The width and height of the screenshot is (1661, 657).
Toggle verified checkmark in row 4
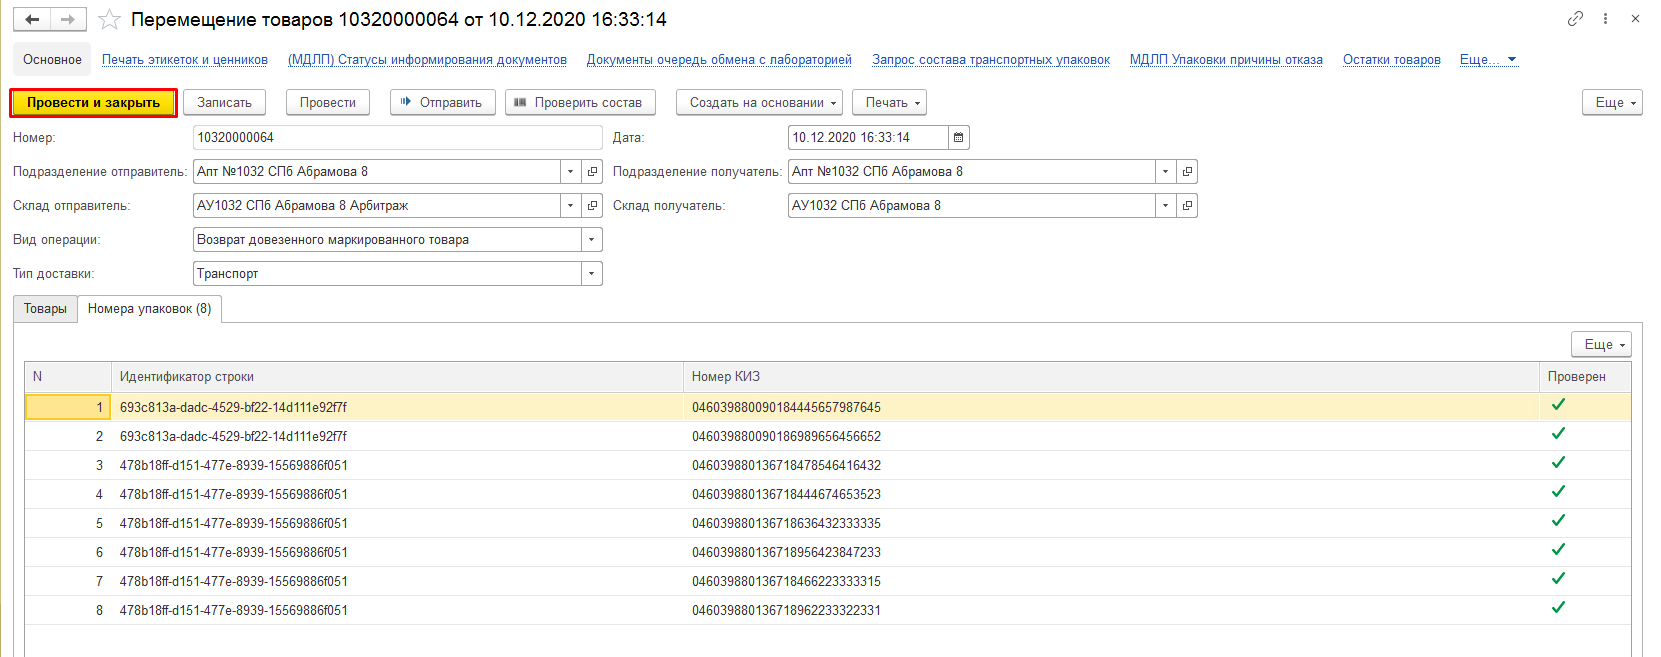1558,492
